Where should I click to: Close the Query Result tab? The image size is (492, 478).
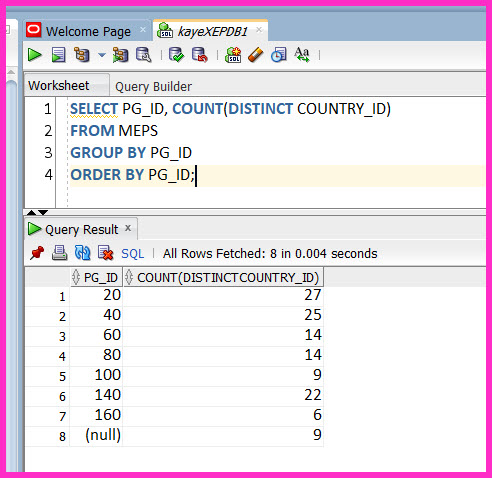click(x=128, y=228)
